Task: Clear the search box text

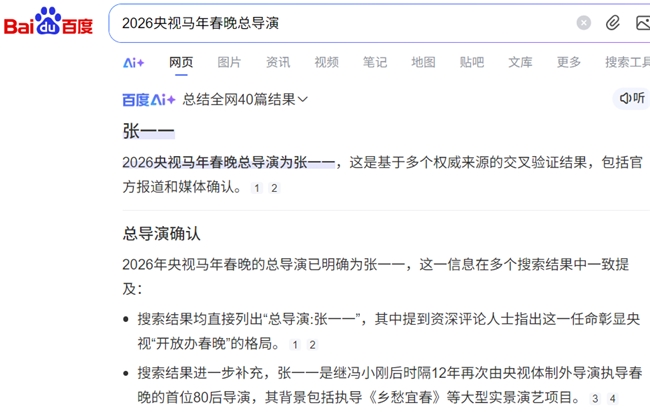Action: tap(584, 23)
